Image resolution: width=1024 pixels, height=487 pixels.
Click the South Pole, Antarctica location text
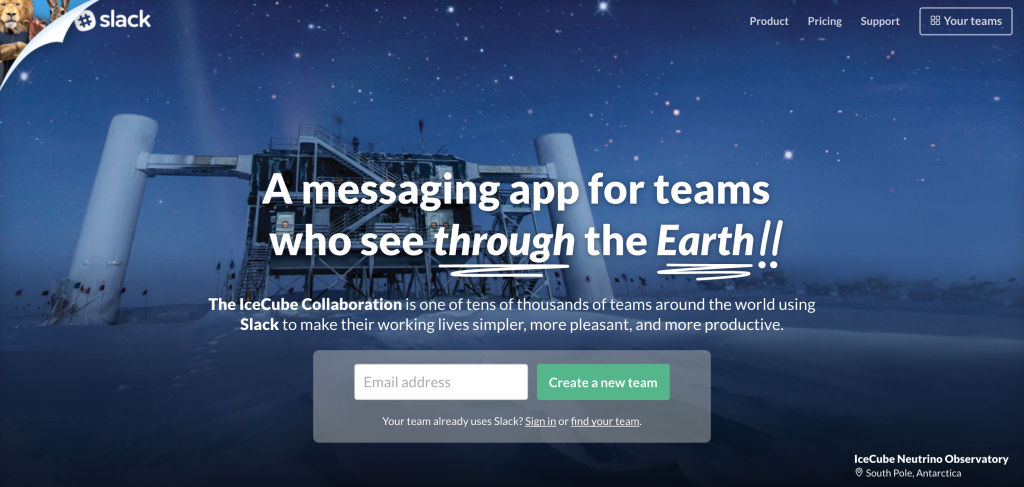point(913,473)
